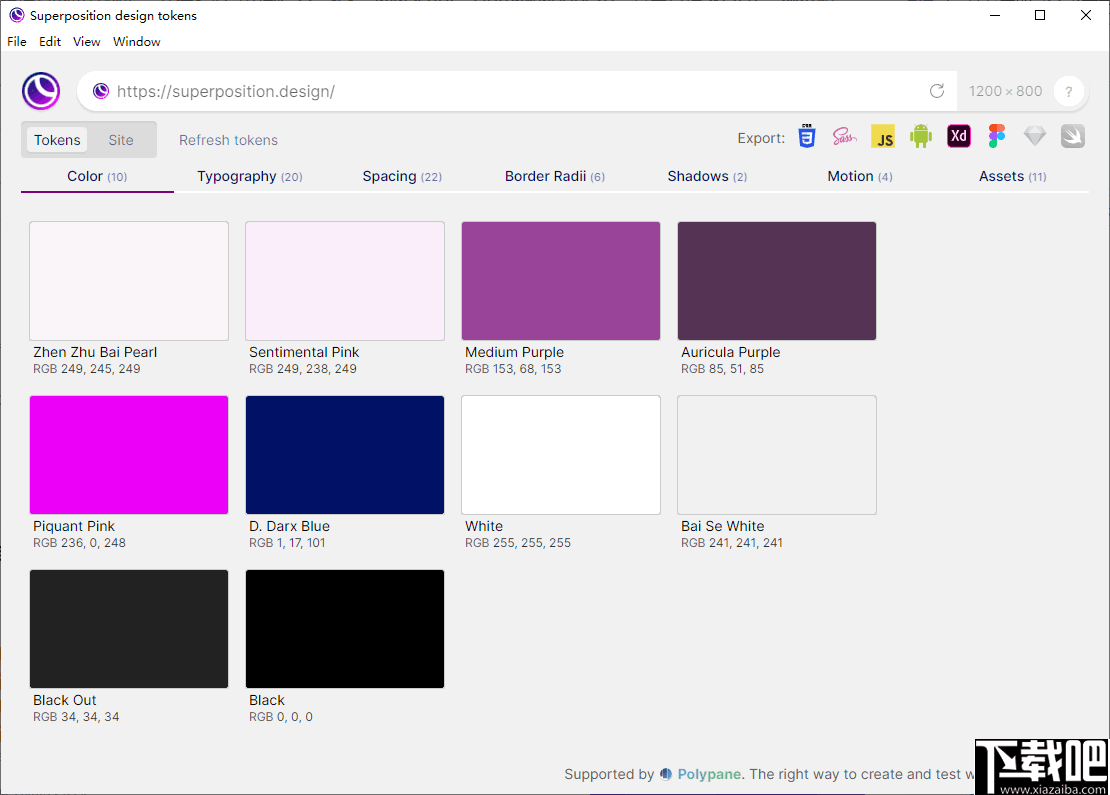Reload the page using the refresh icon
Screen dimensions: 1110x795
click(937, 91)
